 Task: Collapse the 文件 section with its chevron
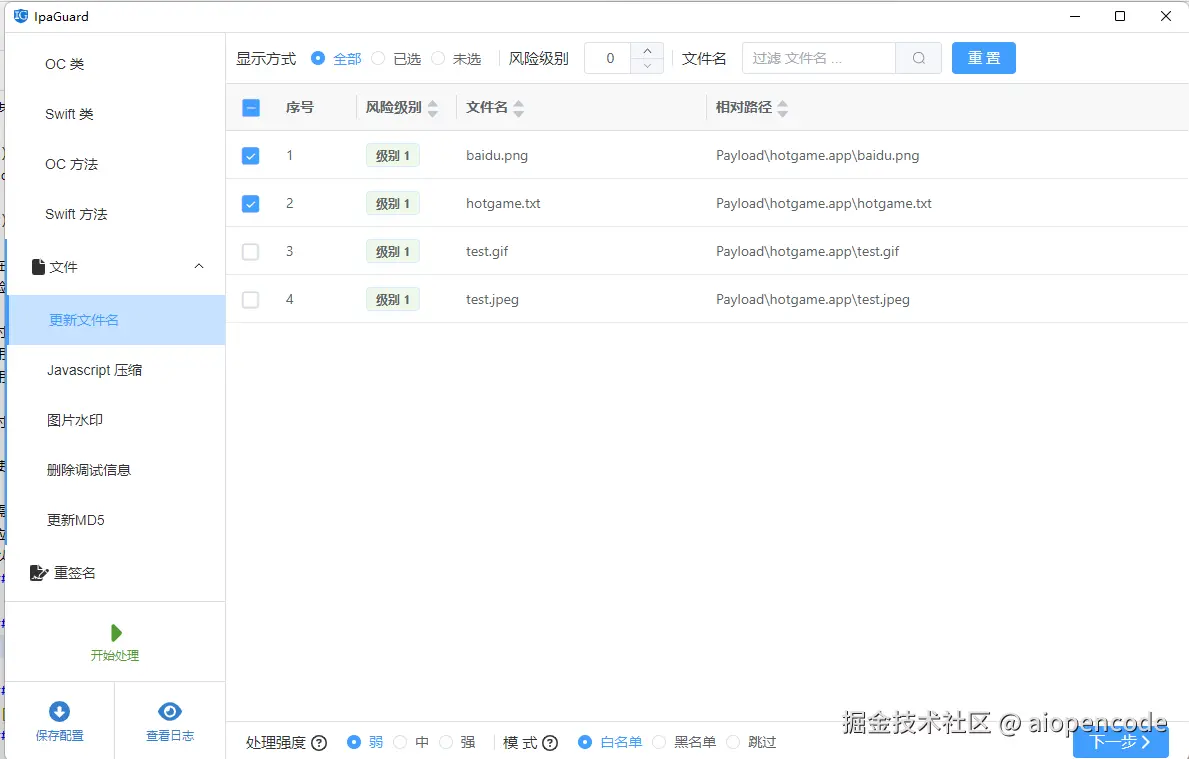[199, 266]
